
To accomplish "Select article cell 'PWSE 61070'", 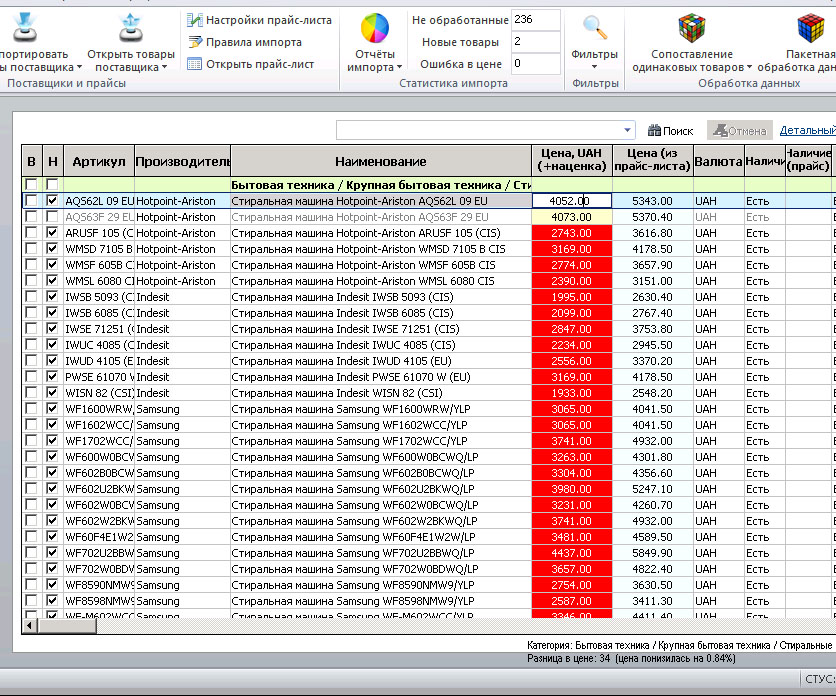I will pos(99,377).
